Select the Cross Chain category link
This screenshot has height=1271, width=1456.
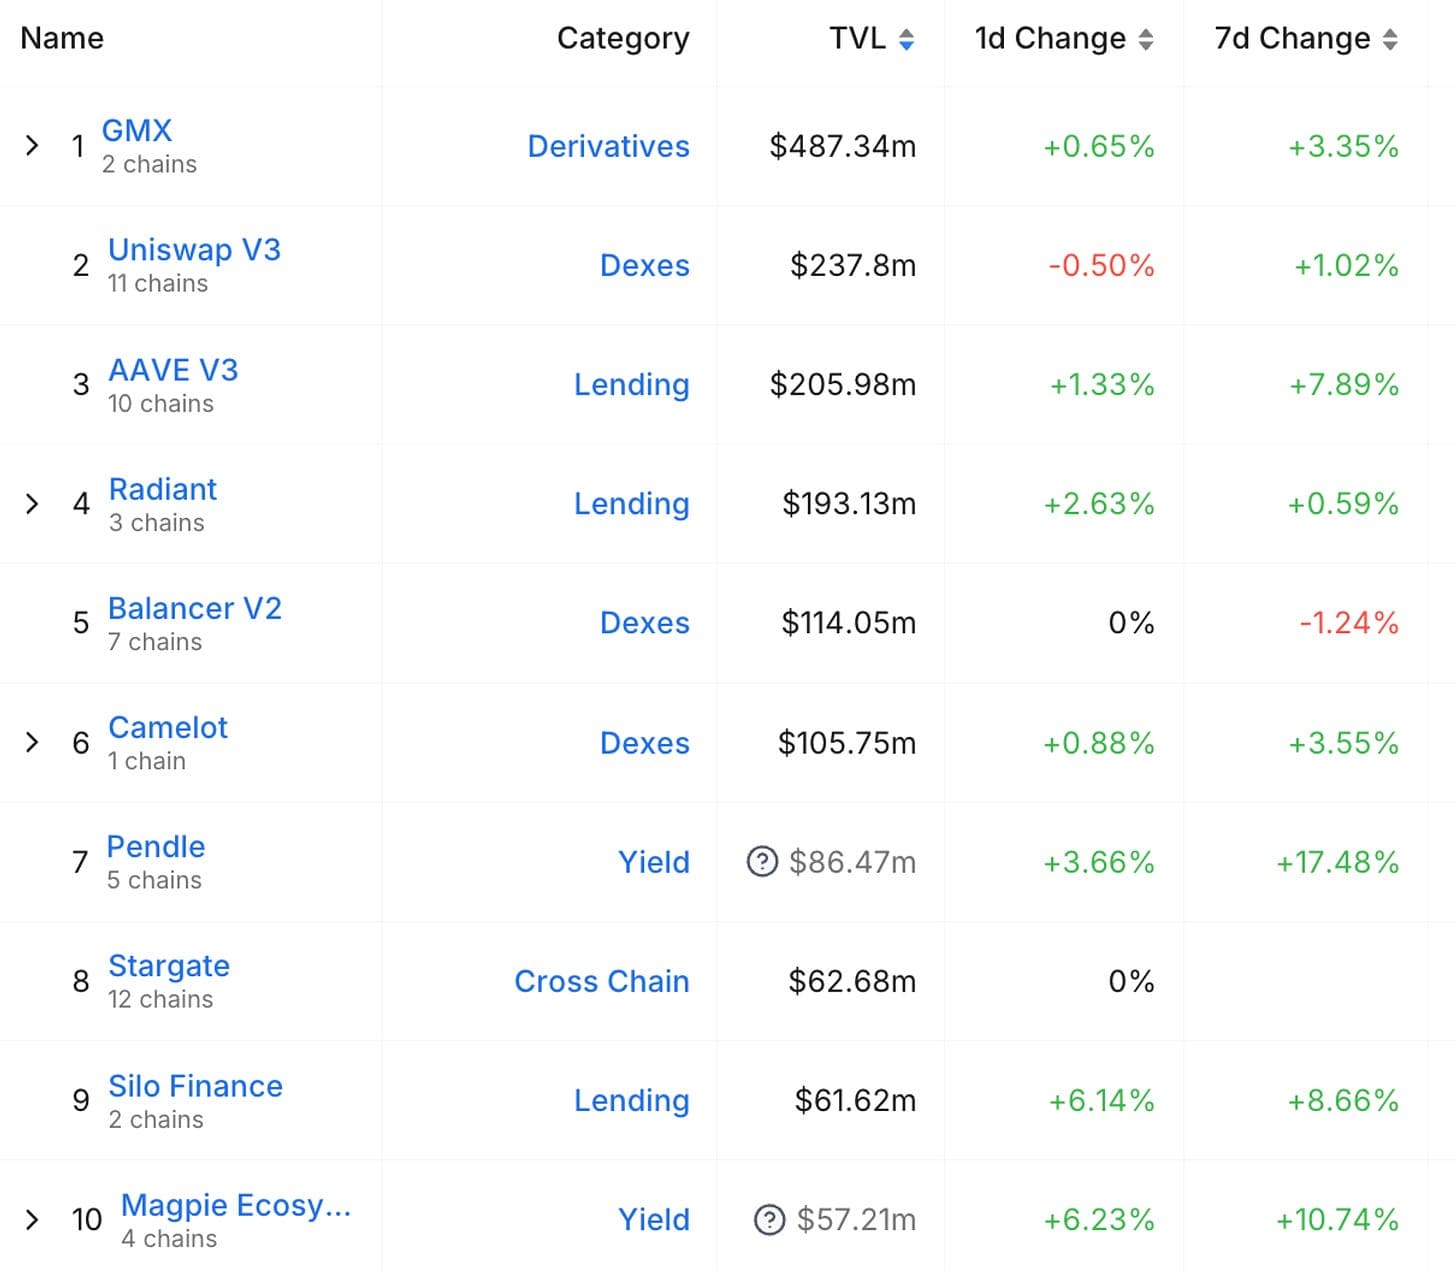(x=602, y=981)
